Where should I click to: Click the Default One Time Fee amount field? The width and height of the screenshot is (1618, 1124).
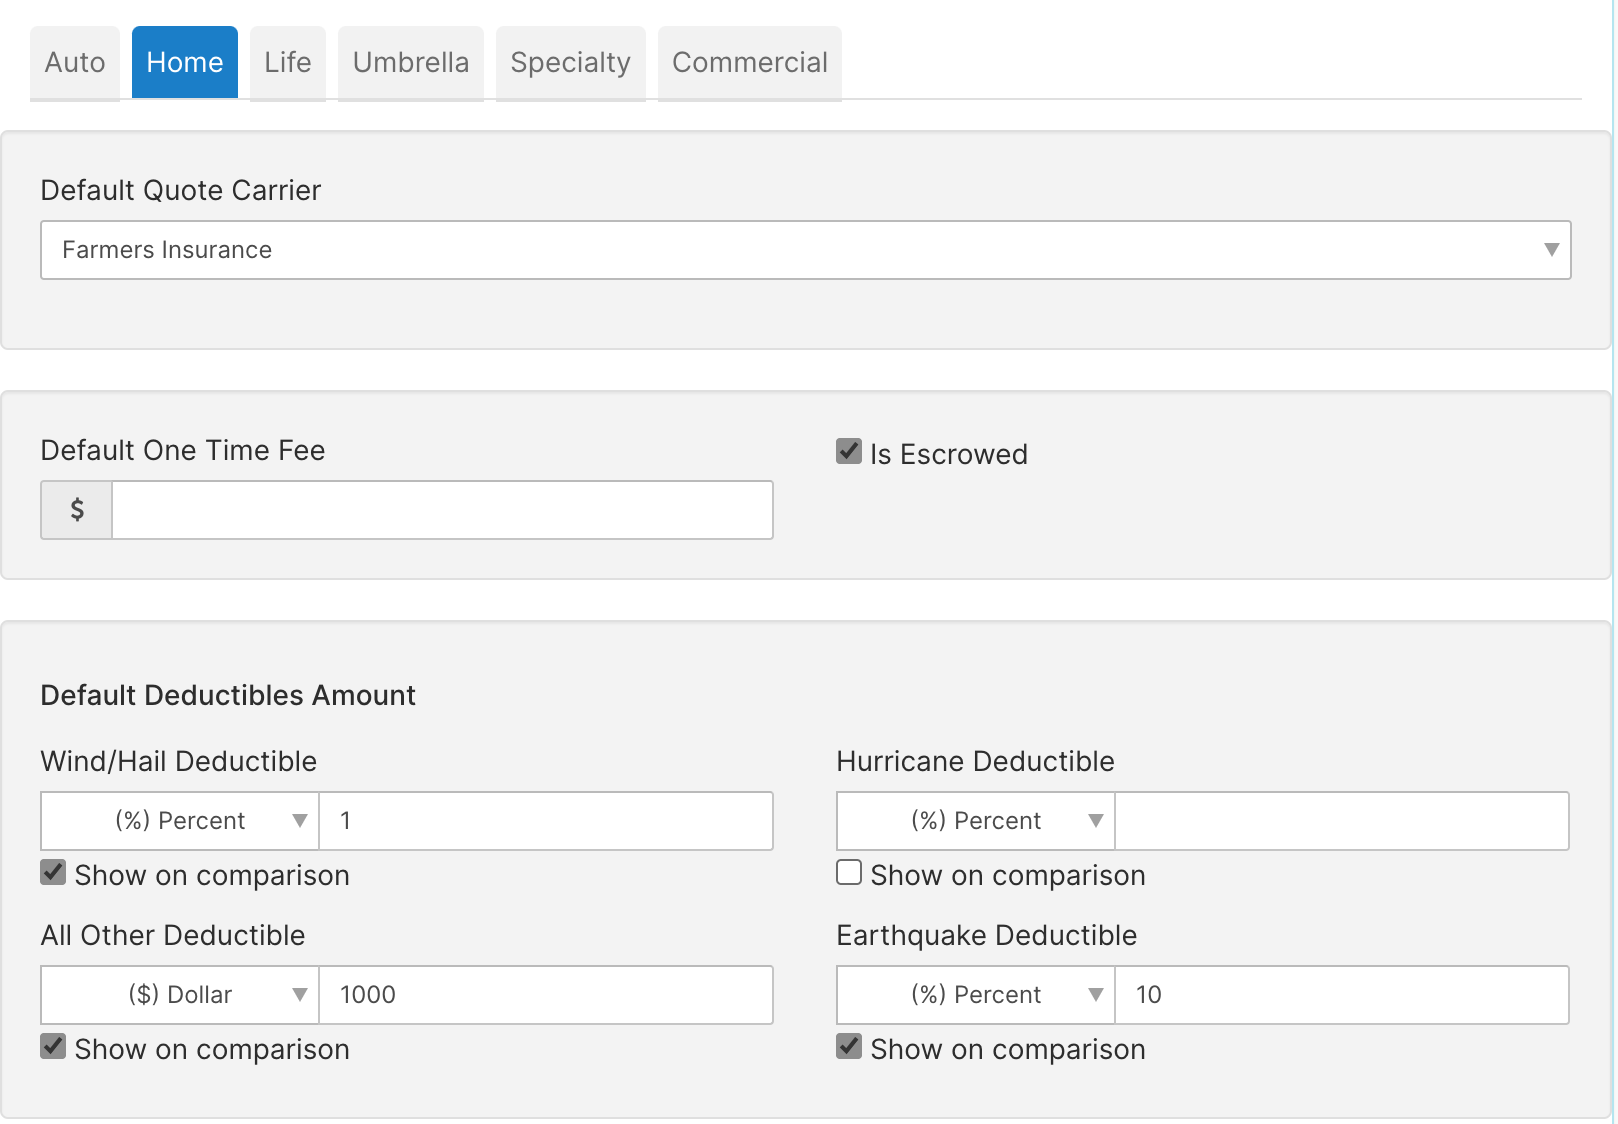tap(440, 510)
